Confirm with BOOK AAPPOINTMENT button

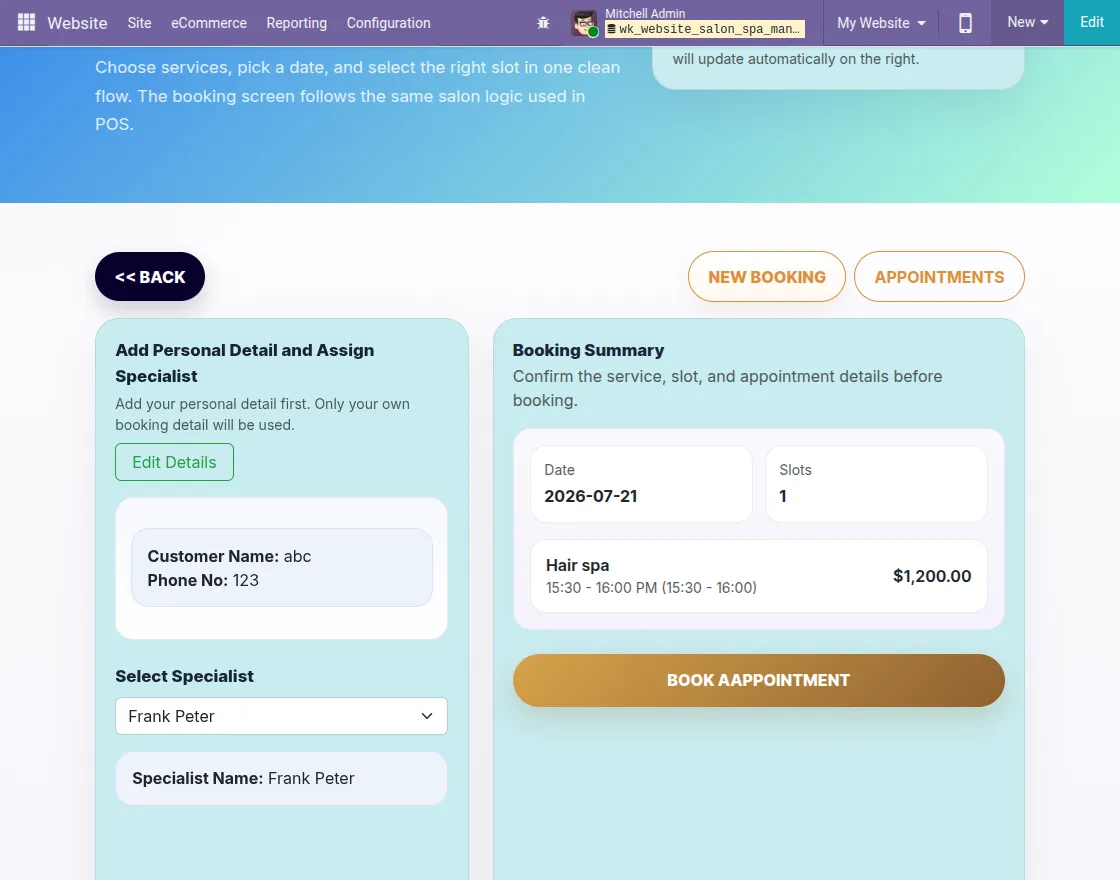759,680
